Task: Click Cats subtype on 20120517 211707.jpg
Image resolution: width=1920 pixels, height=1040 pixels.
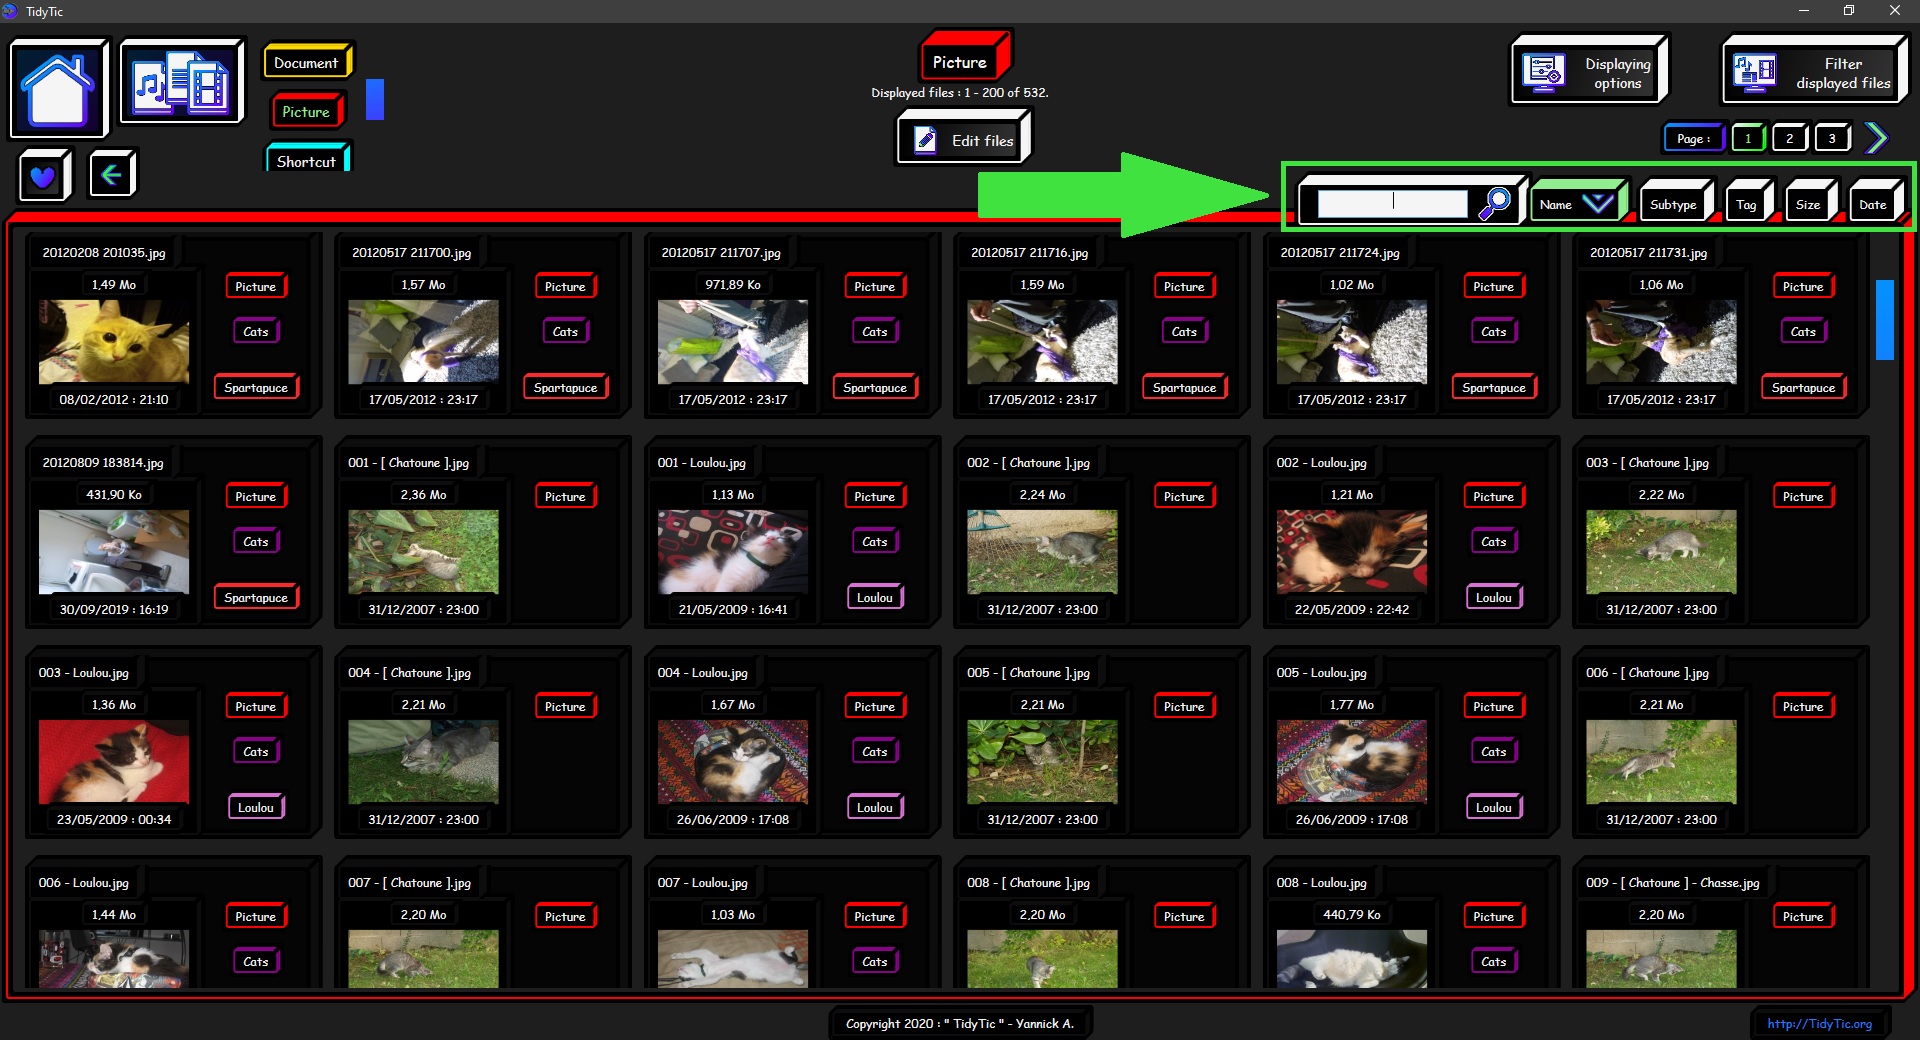Action: 875,331
